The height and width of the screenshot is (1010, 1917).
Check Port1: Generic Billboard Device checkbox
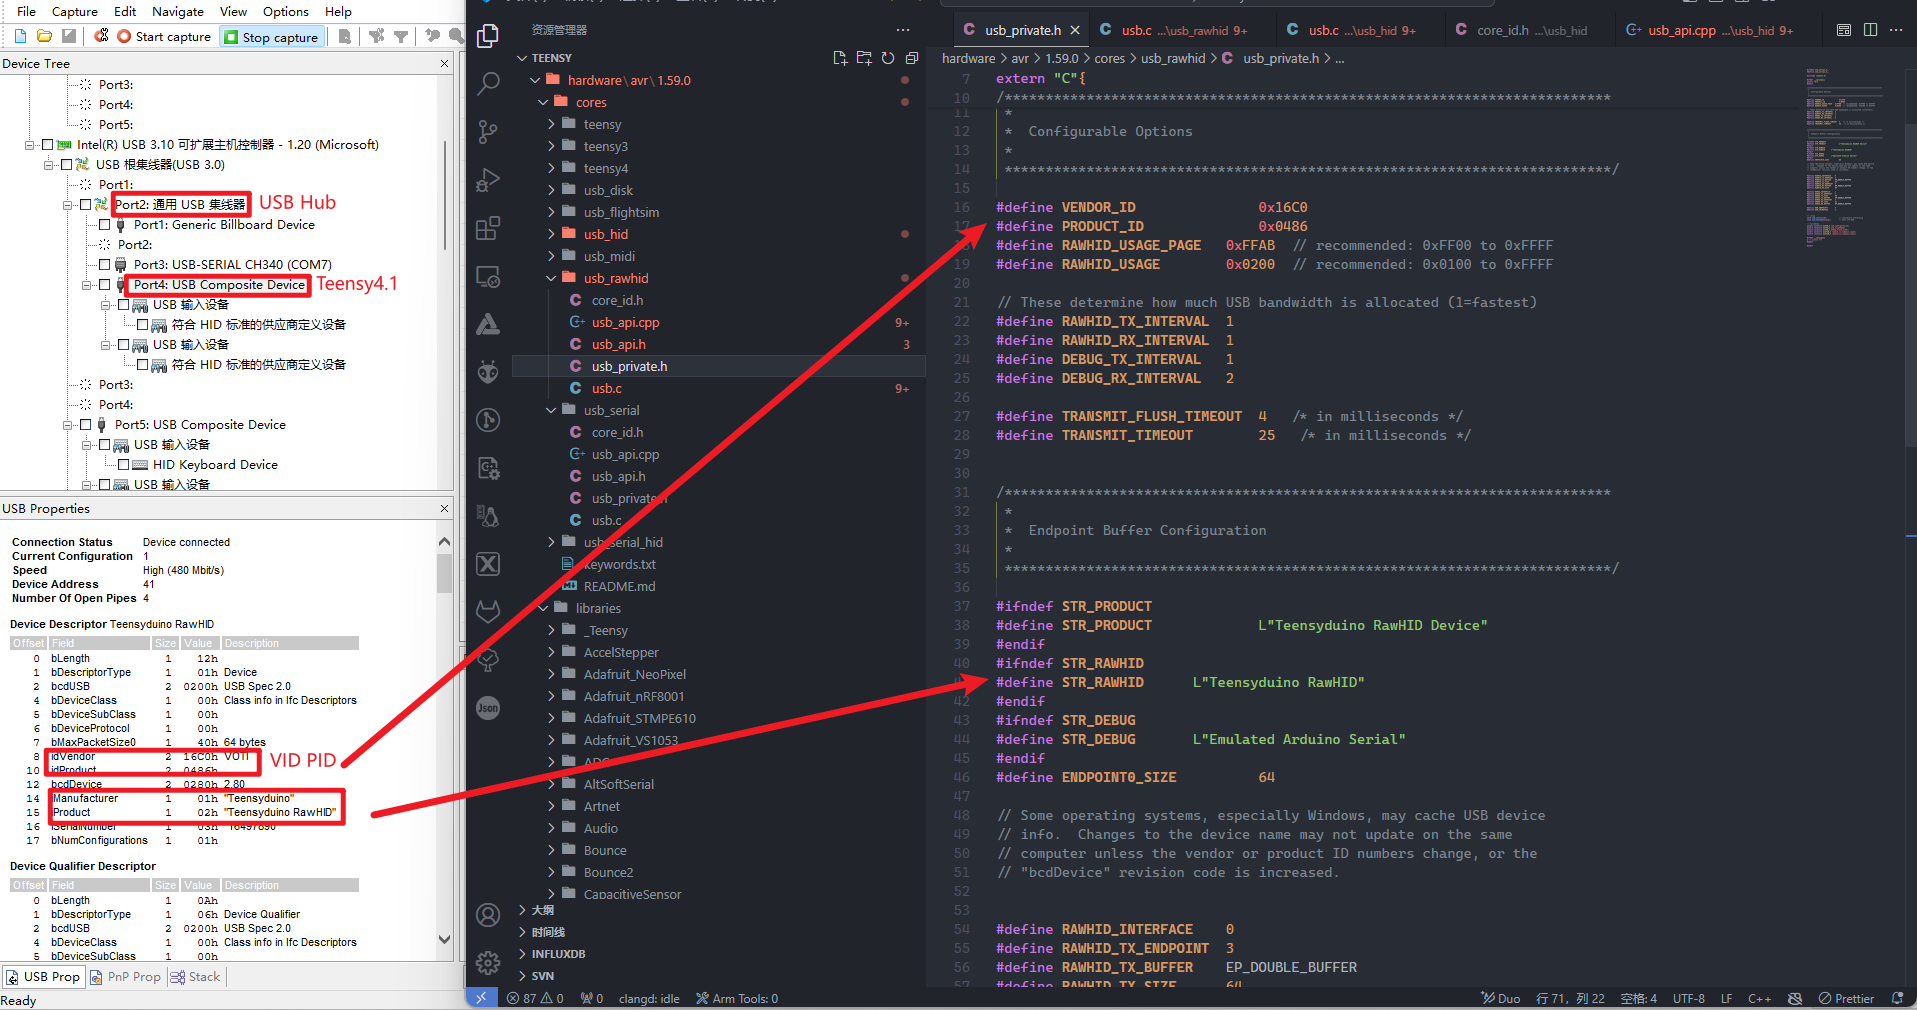click(x=104, y=225)
